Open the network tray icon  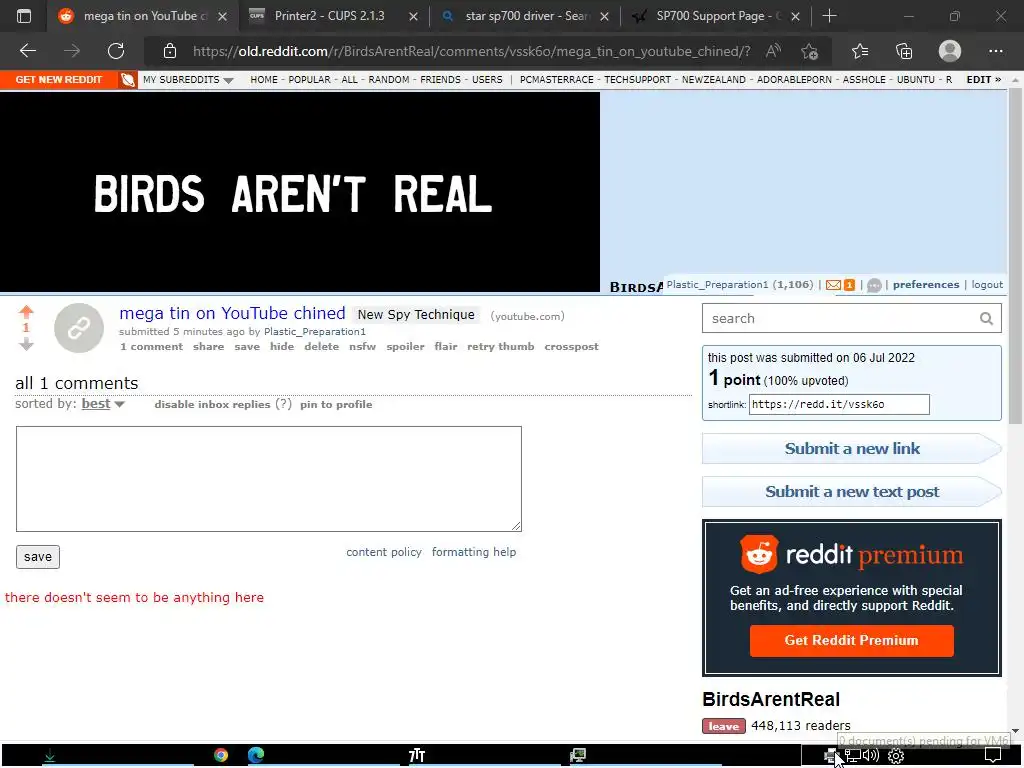852,756
